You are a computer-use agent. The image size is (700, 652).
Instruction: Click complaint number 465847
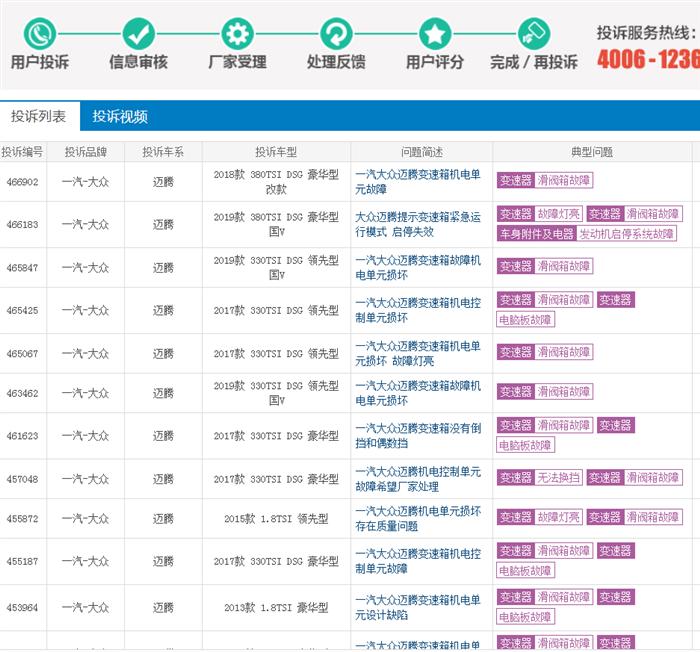point(22,267)
